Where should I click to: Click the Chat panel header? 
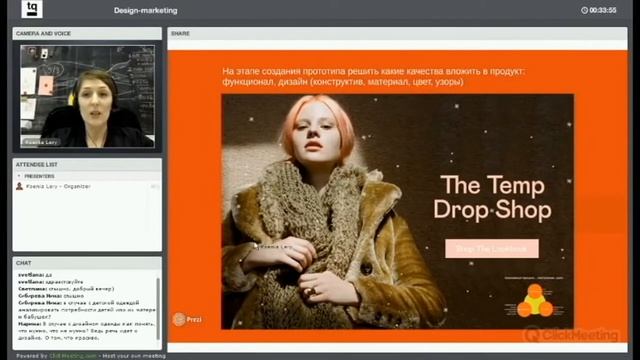87,263
